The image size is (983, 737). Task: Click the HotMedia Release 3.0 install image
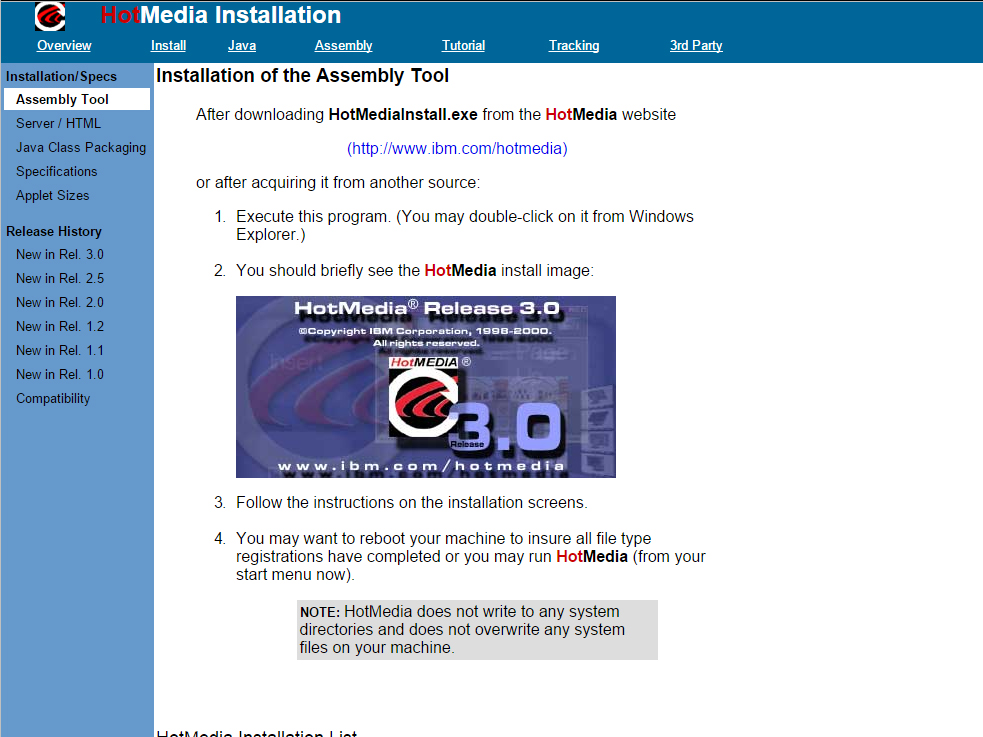426,387
